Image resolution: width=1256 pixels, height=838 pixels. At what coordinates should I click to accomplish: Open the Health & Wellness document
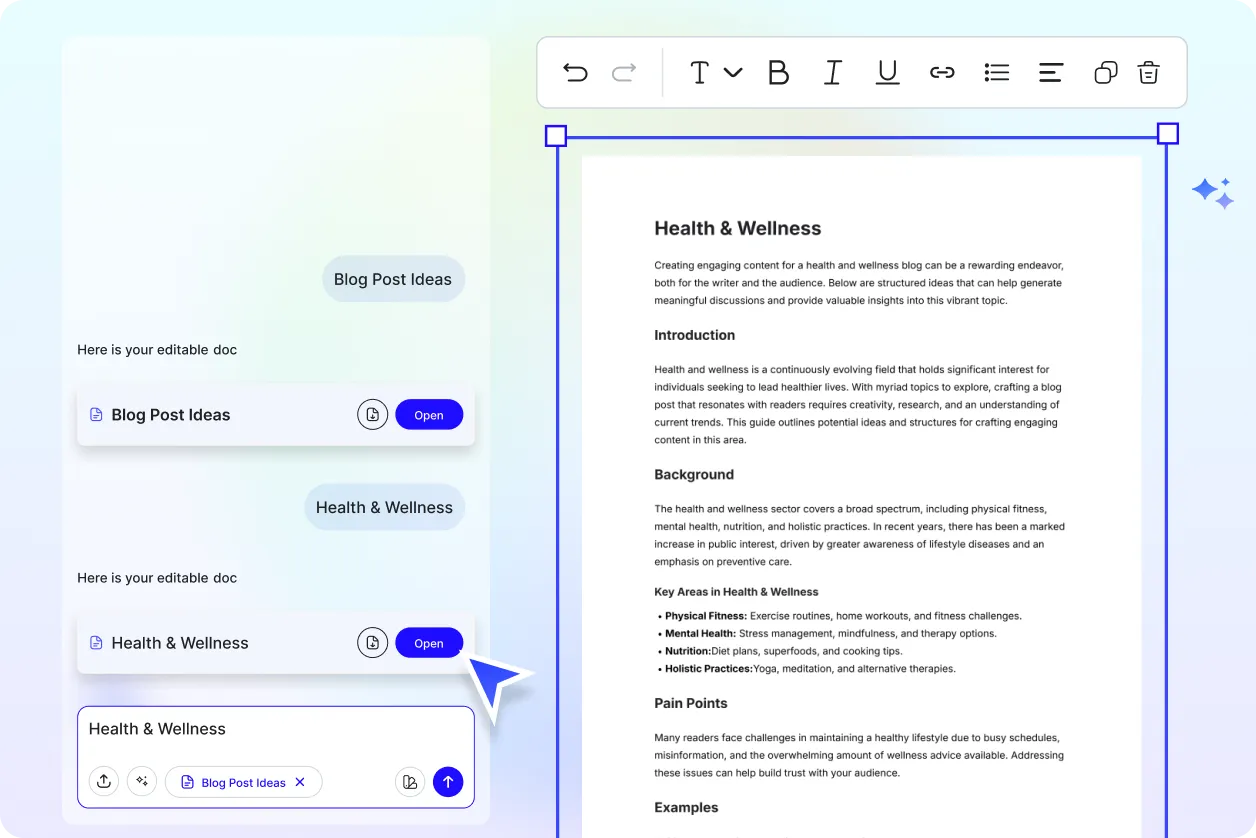pos(429,642)
